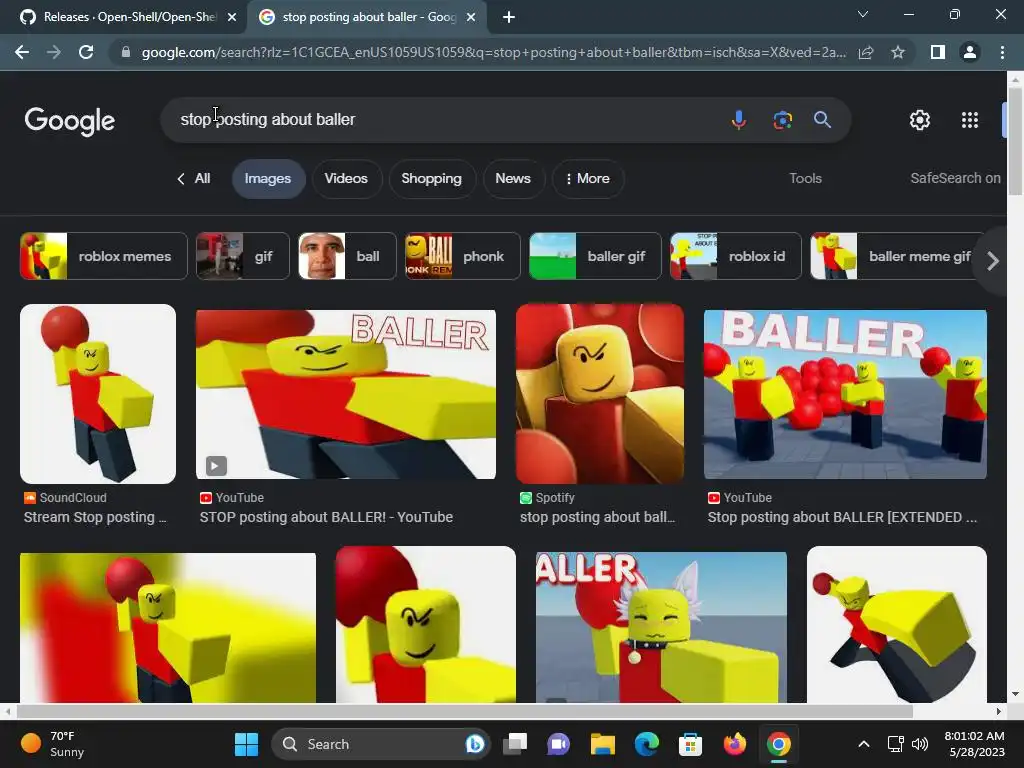Click the voice search microphone icon
Screen dimensions: 1024x768
739,120
